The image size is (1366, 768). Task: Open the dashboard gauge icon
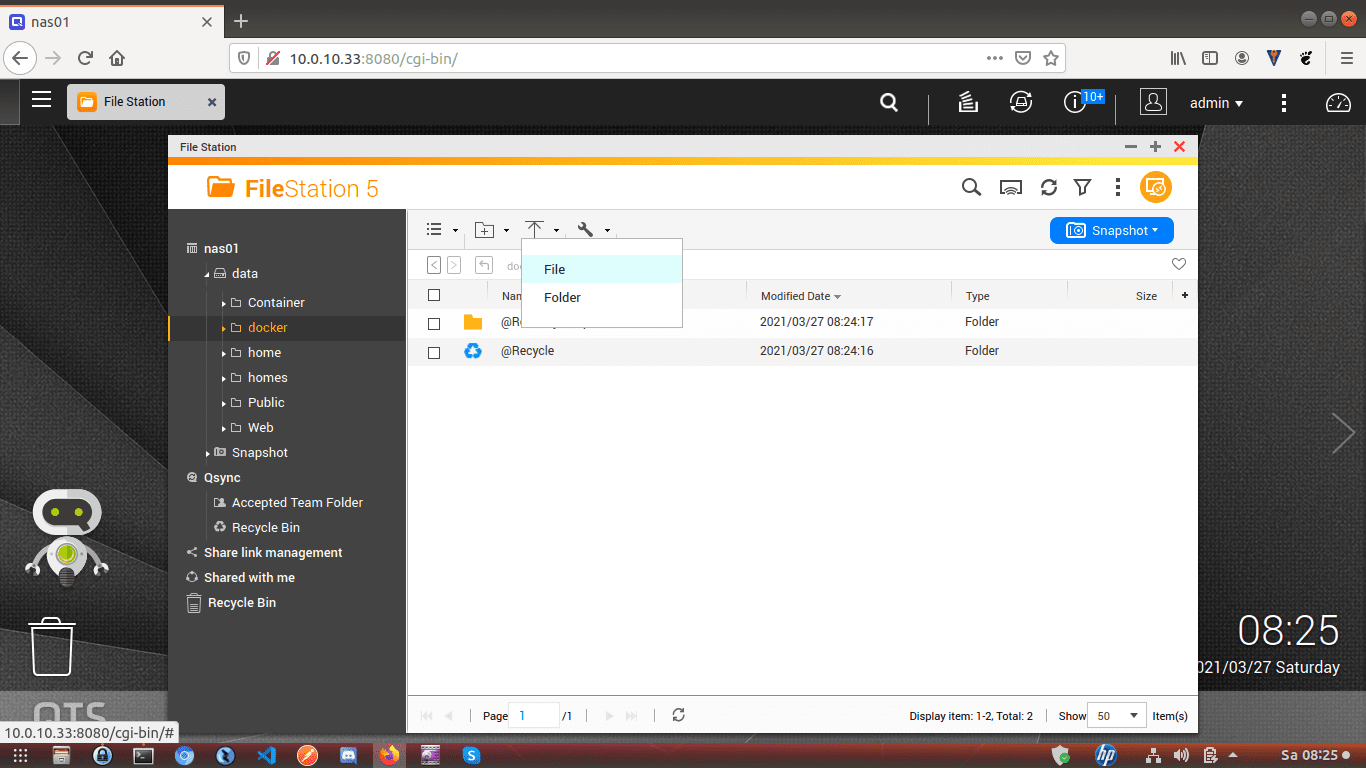1338,102
